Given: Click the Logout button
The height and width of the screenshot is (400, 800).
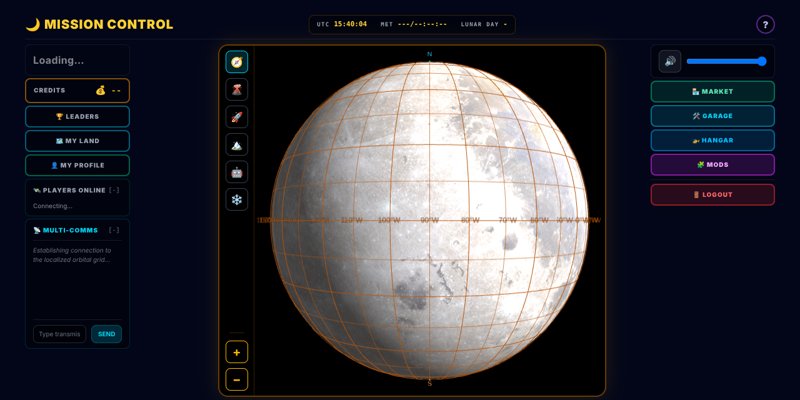Looking at the screenshot, I should 713,194.
